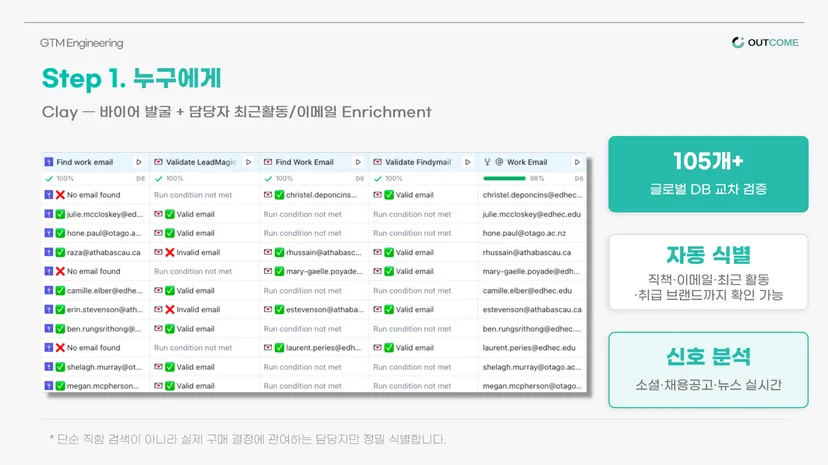Click green check beside christel.deponcins...
828x465 pixels.
click(279, 195)
